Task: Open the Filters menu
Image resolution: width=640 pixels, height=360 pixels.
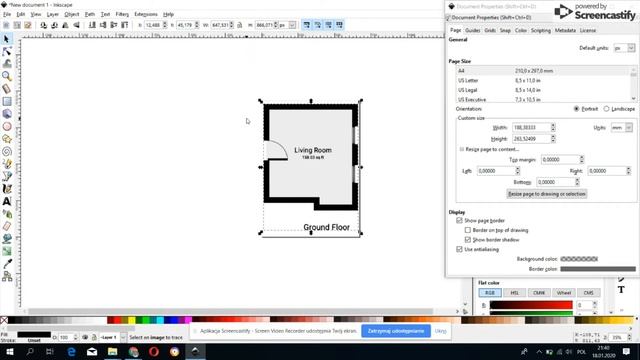Action: click(x=122, y=14)
